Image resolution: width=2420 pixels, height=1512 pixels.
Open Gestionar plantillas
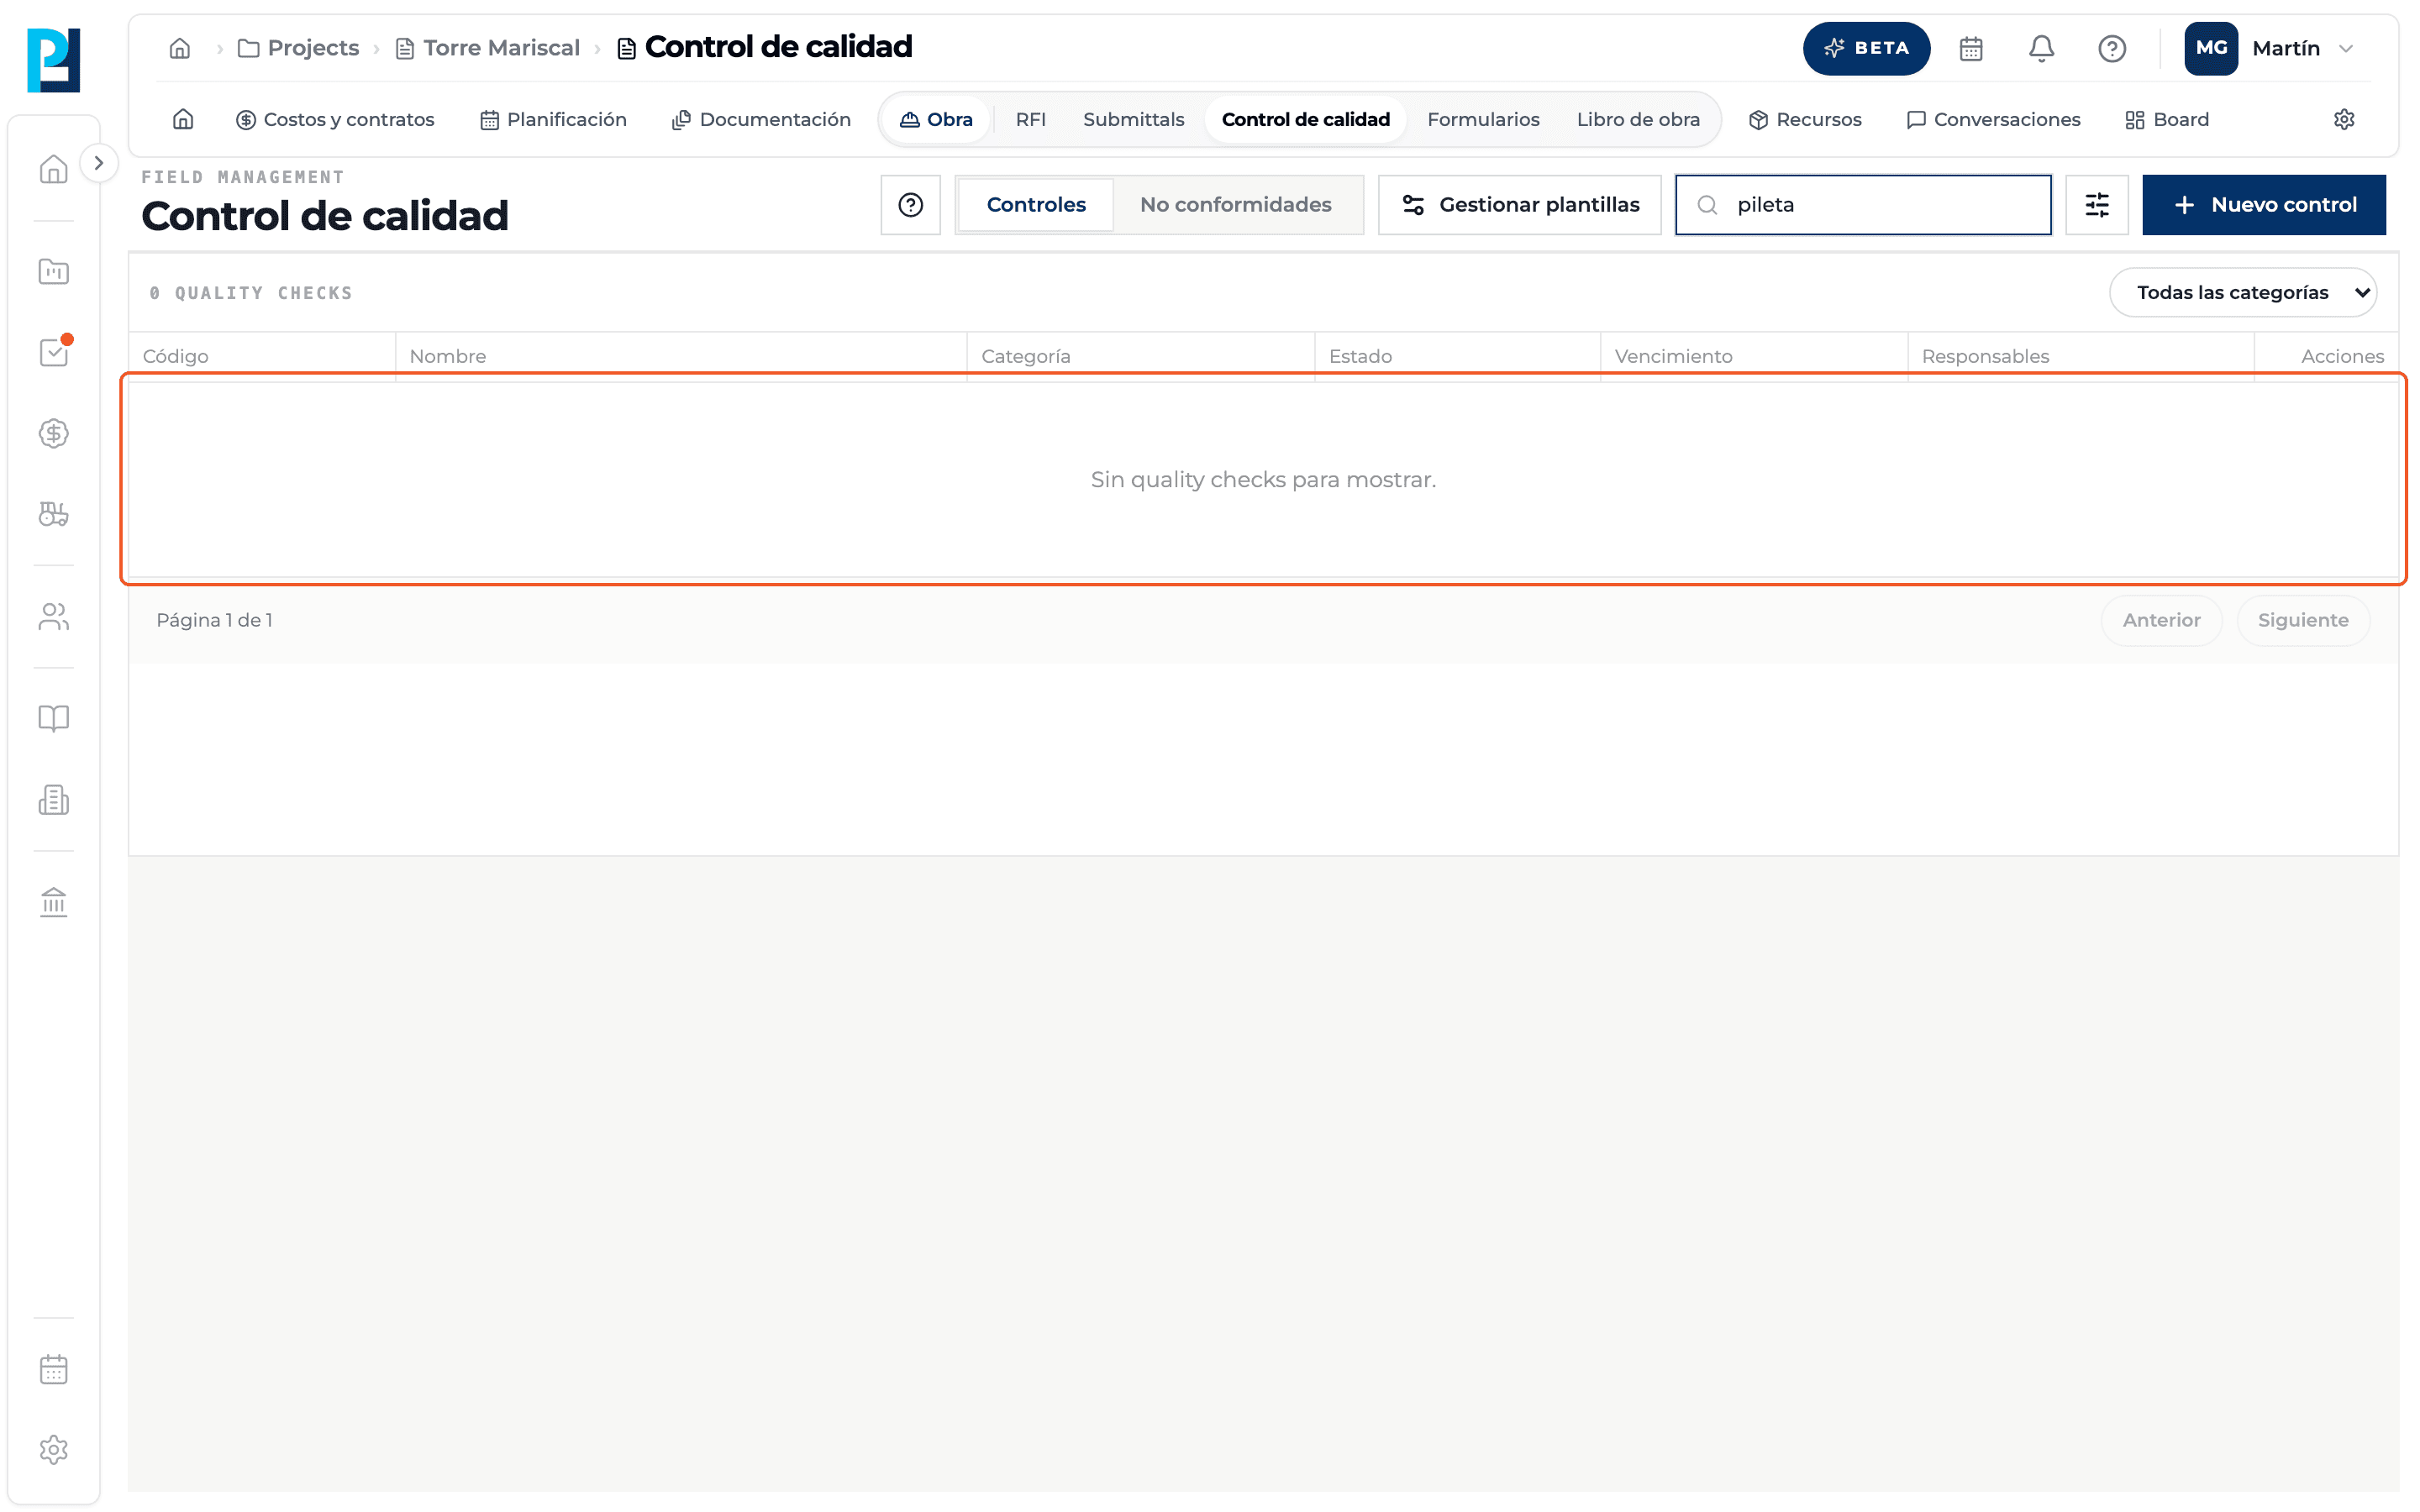[1519, 205]
